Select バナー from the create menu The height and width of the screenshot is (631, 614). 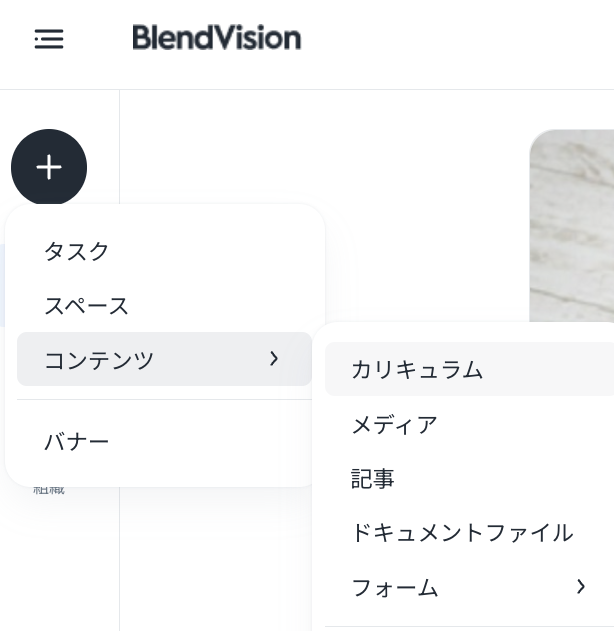pos(77,441)
